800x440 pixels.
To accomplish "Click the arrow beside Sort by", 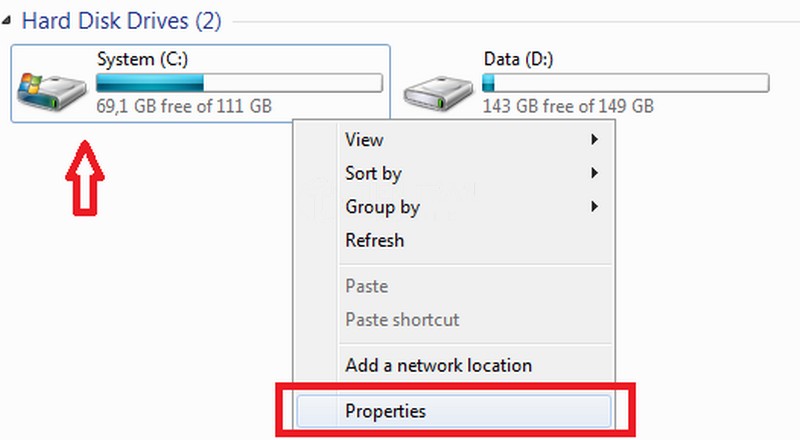I will pos(595,173).
